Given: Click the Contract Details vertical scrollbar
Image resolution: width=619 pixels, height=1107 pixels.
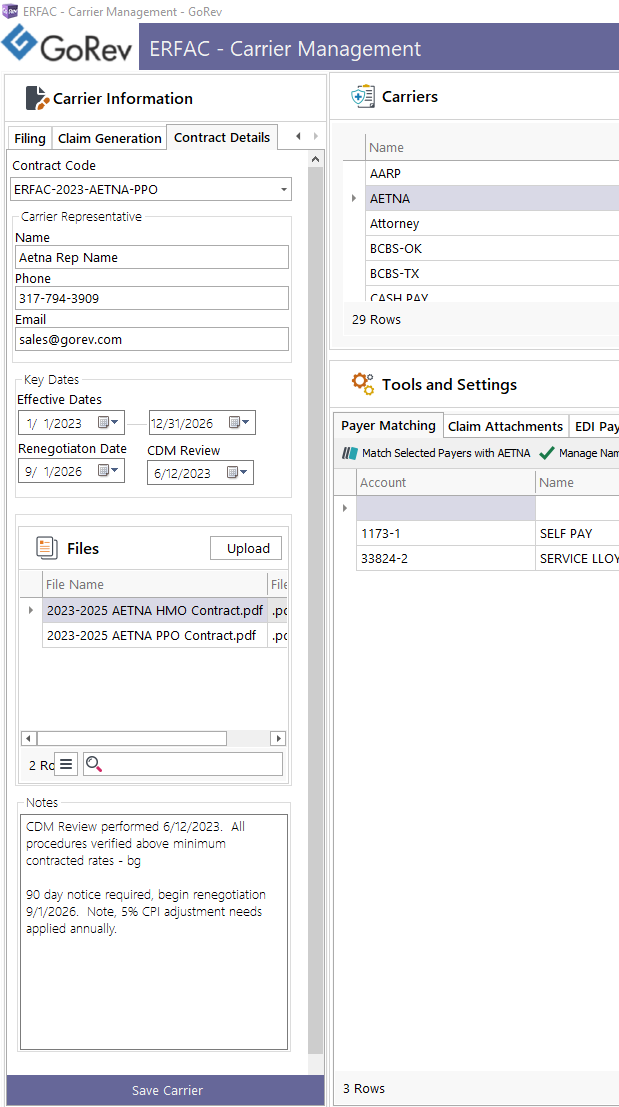Looking at the screenshot, I should click(316, 610).
